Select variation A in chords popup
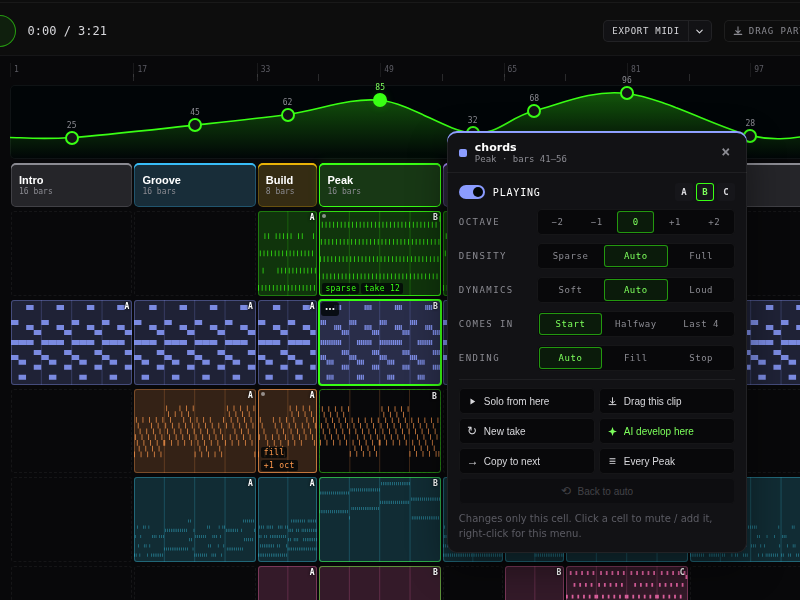800x600 pixels. pos(684,192)
